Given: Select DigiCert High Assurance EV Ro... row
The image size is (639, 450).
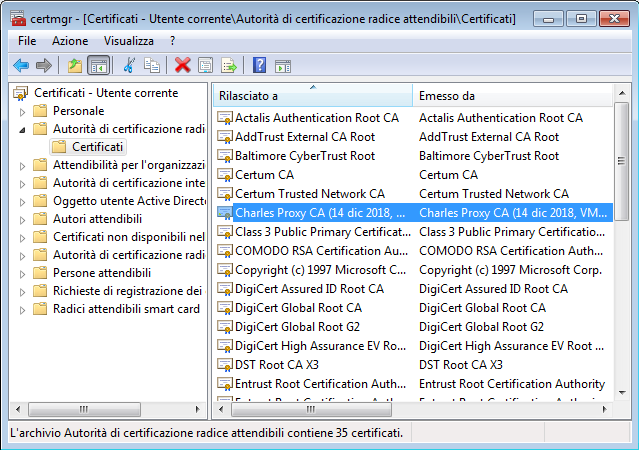Looking at the screenshot, I should 413,346.
